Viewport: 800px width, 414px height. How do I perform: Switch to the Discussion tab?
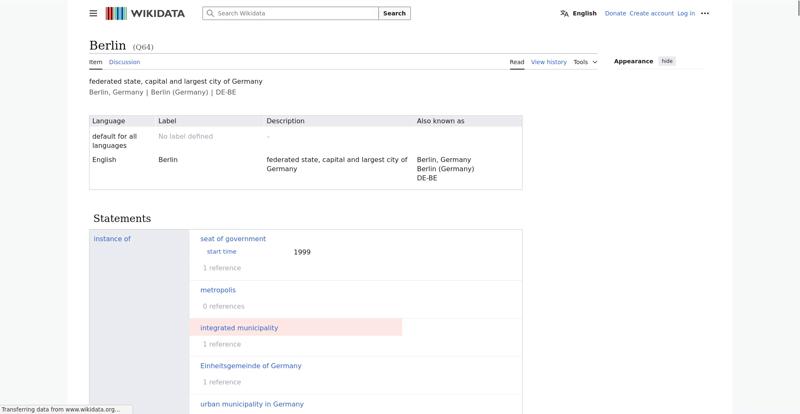124,62
